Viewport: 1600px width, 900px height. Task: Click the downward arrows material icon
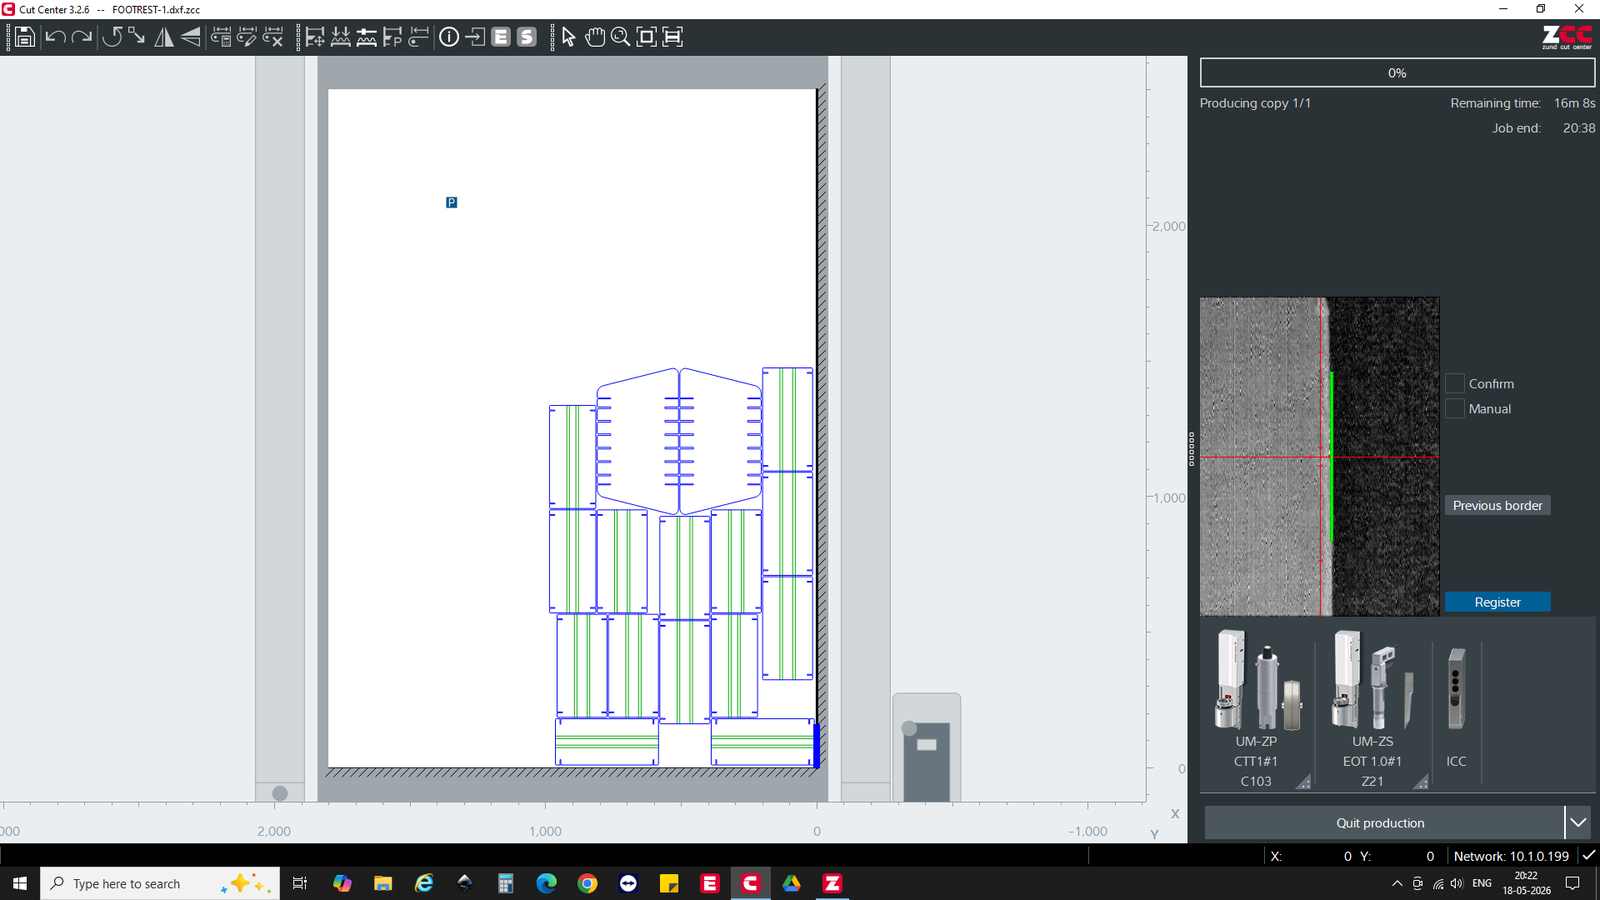[x=341, y=37]
